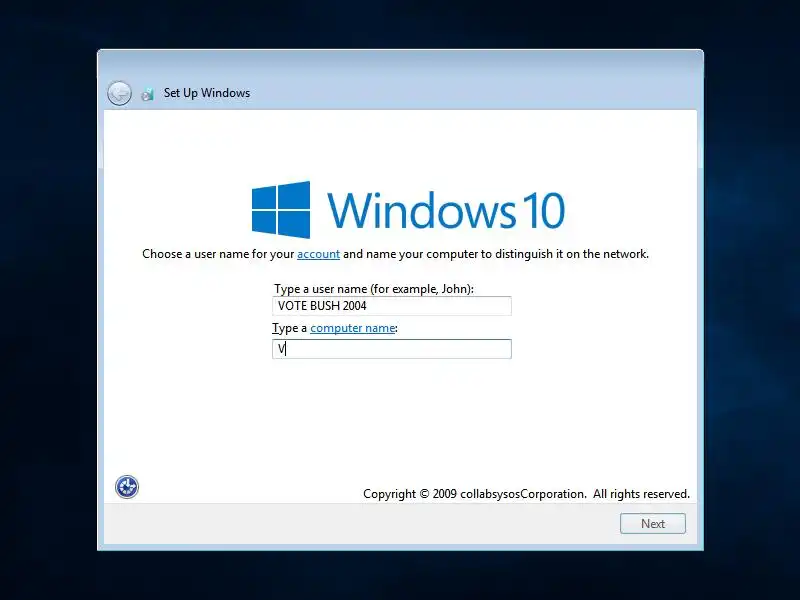
Task: Click the back arrow button
Action: [x=119, y=93]
